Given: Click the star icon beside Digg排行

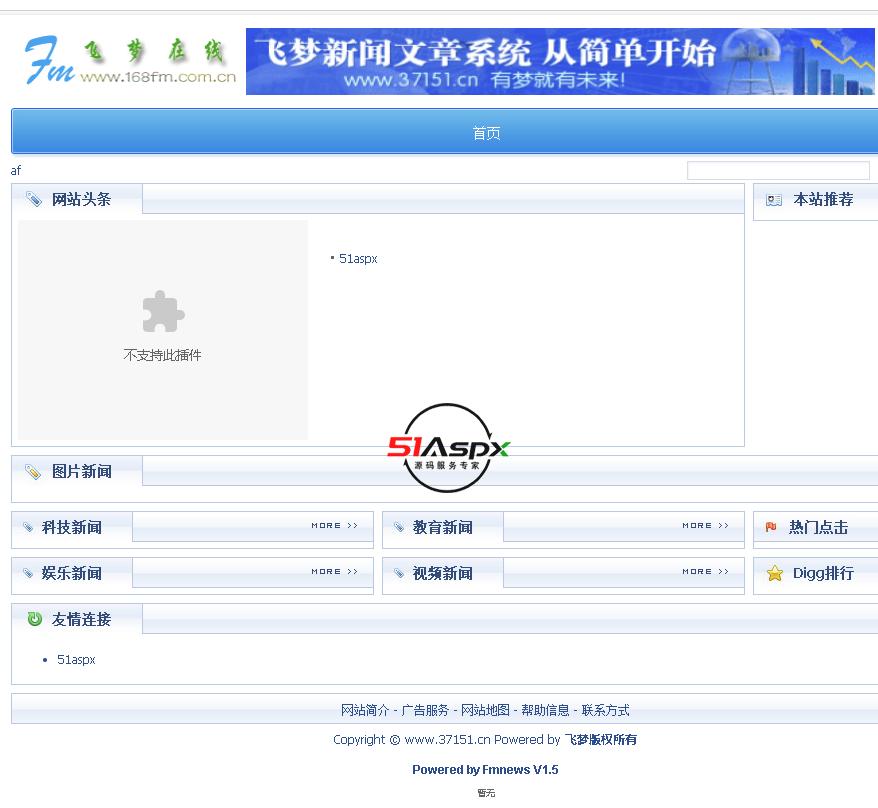Looking at the screenshot, I should coord(775,573).
